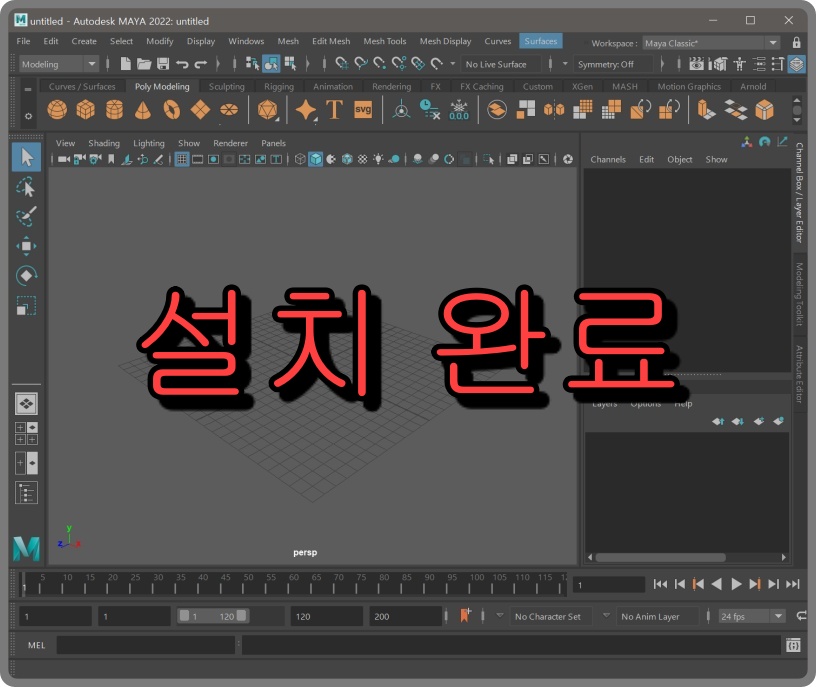Viewport: 816px width, 687px height.
Task: Click the Go to start of playback range button
Action: coord(661,584)
